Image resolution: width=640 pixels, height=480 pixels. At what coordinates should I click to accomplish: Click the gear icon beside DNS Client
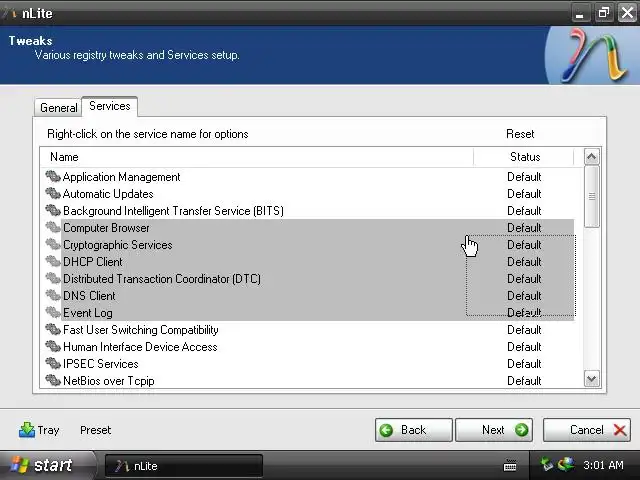pos(53,296)
